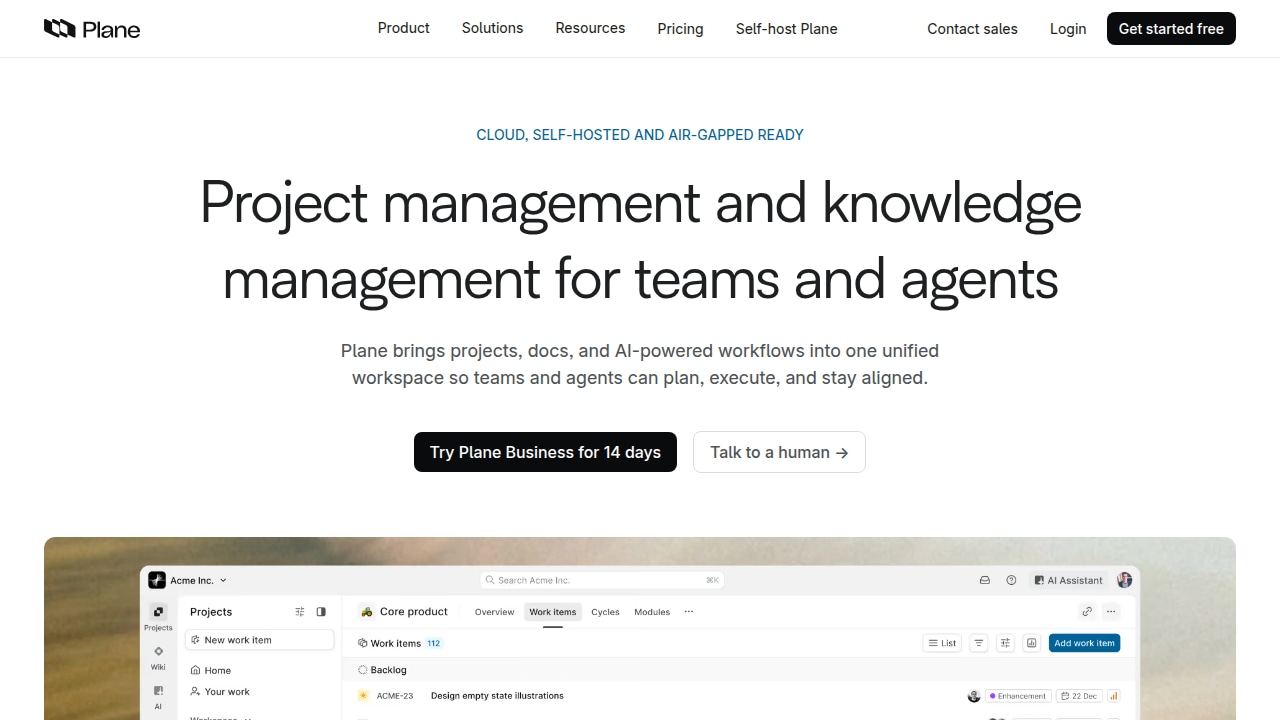Click New work item in the Projects panel

tap(260, 640)
